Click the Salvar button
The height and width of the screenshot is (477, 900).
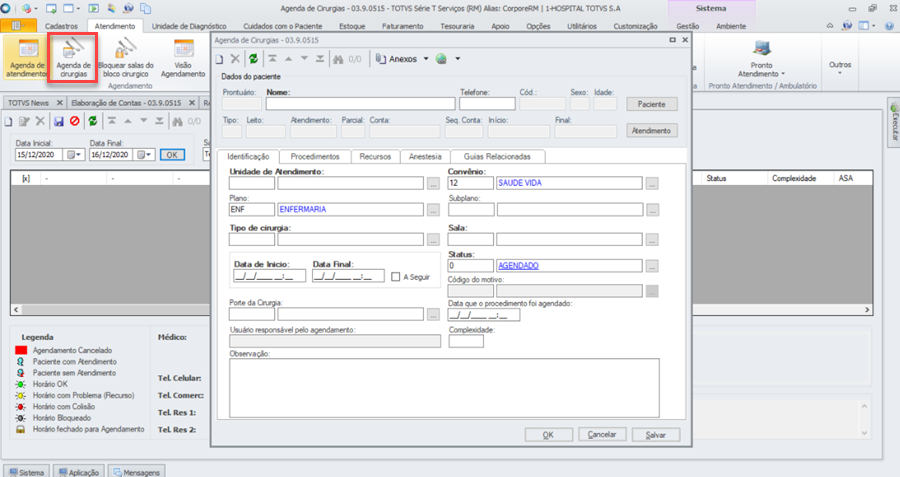pos(655,435)
